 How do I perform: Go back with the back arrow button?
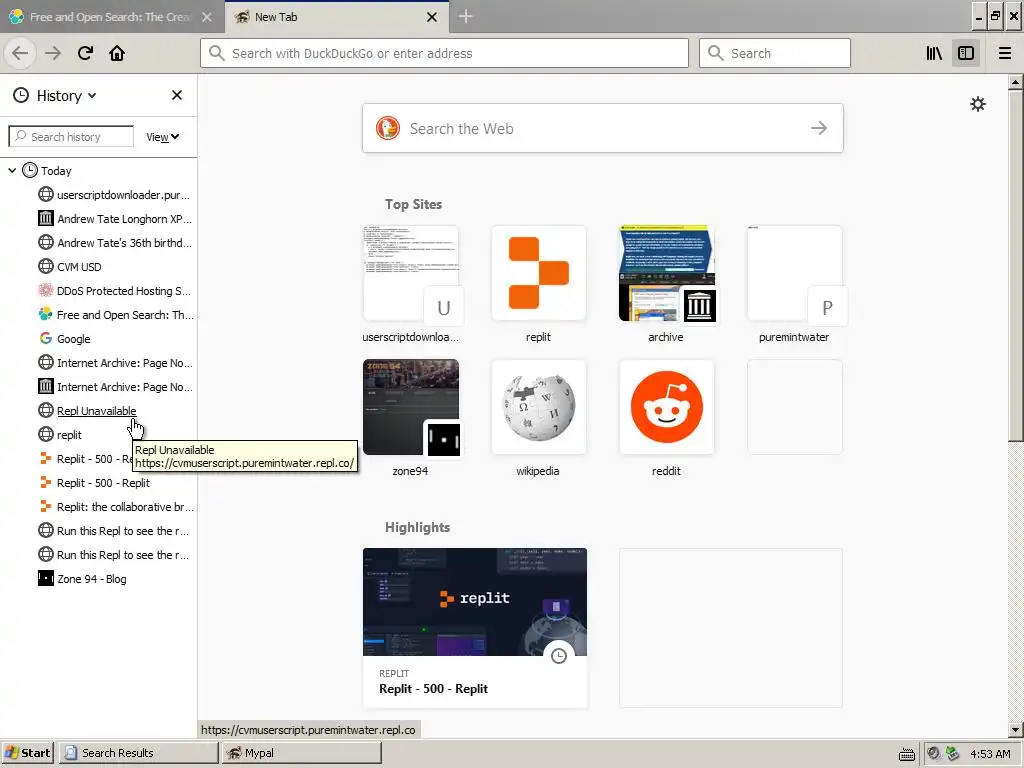(20, 53)
